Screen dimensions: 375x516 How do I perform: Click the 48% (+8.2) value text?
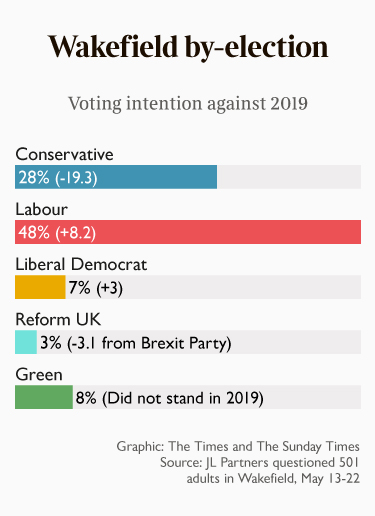57,232
